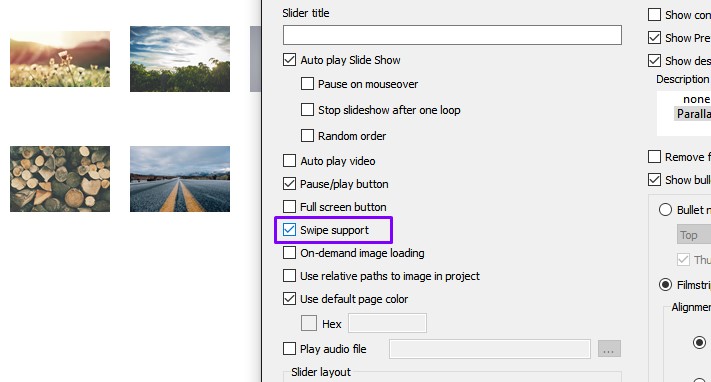Open the Hex color swatch

[x=309, y=323]
